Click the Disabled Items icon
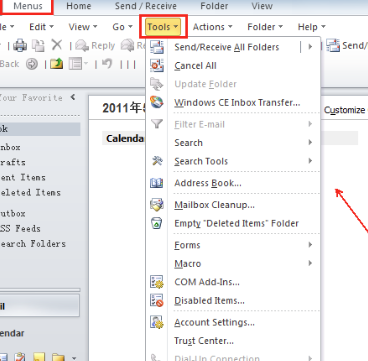368x361 pixels. [157, 300]
